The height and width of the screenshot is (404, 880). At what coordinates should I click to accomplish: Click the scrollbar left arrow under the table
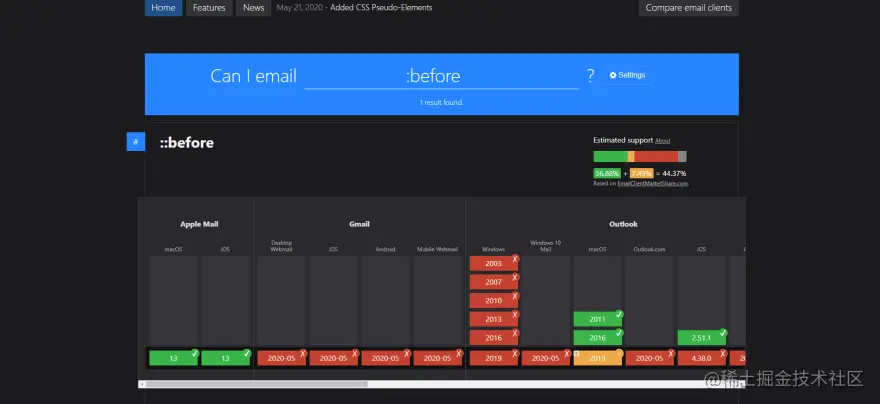(142, 384)
